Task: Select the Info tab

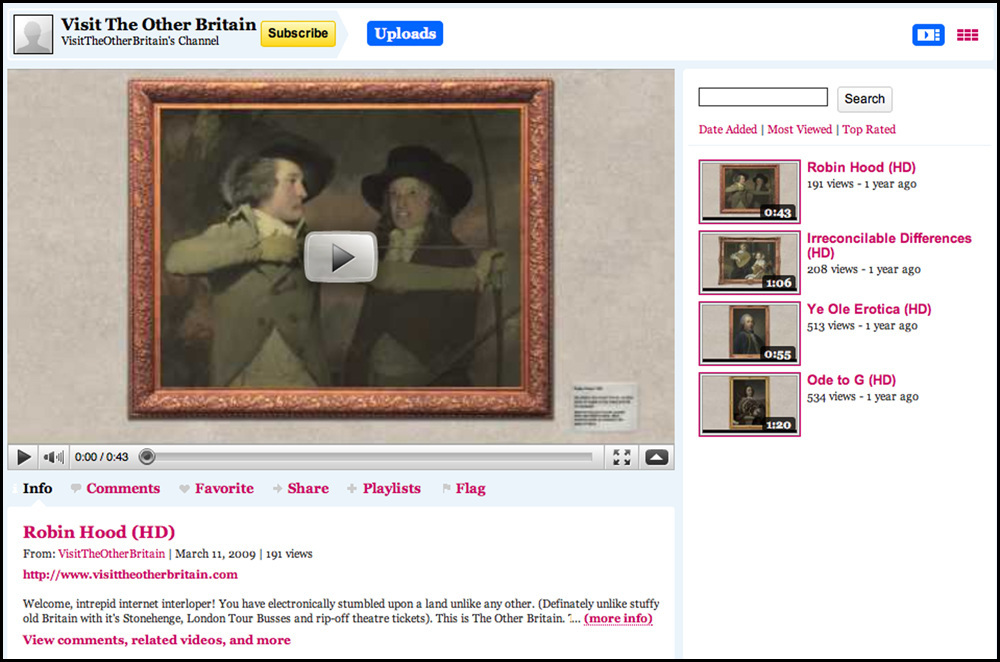Action: click(37, 489)
